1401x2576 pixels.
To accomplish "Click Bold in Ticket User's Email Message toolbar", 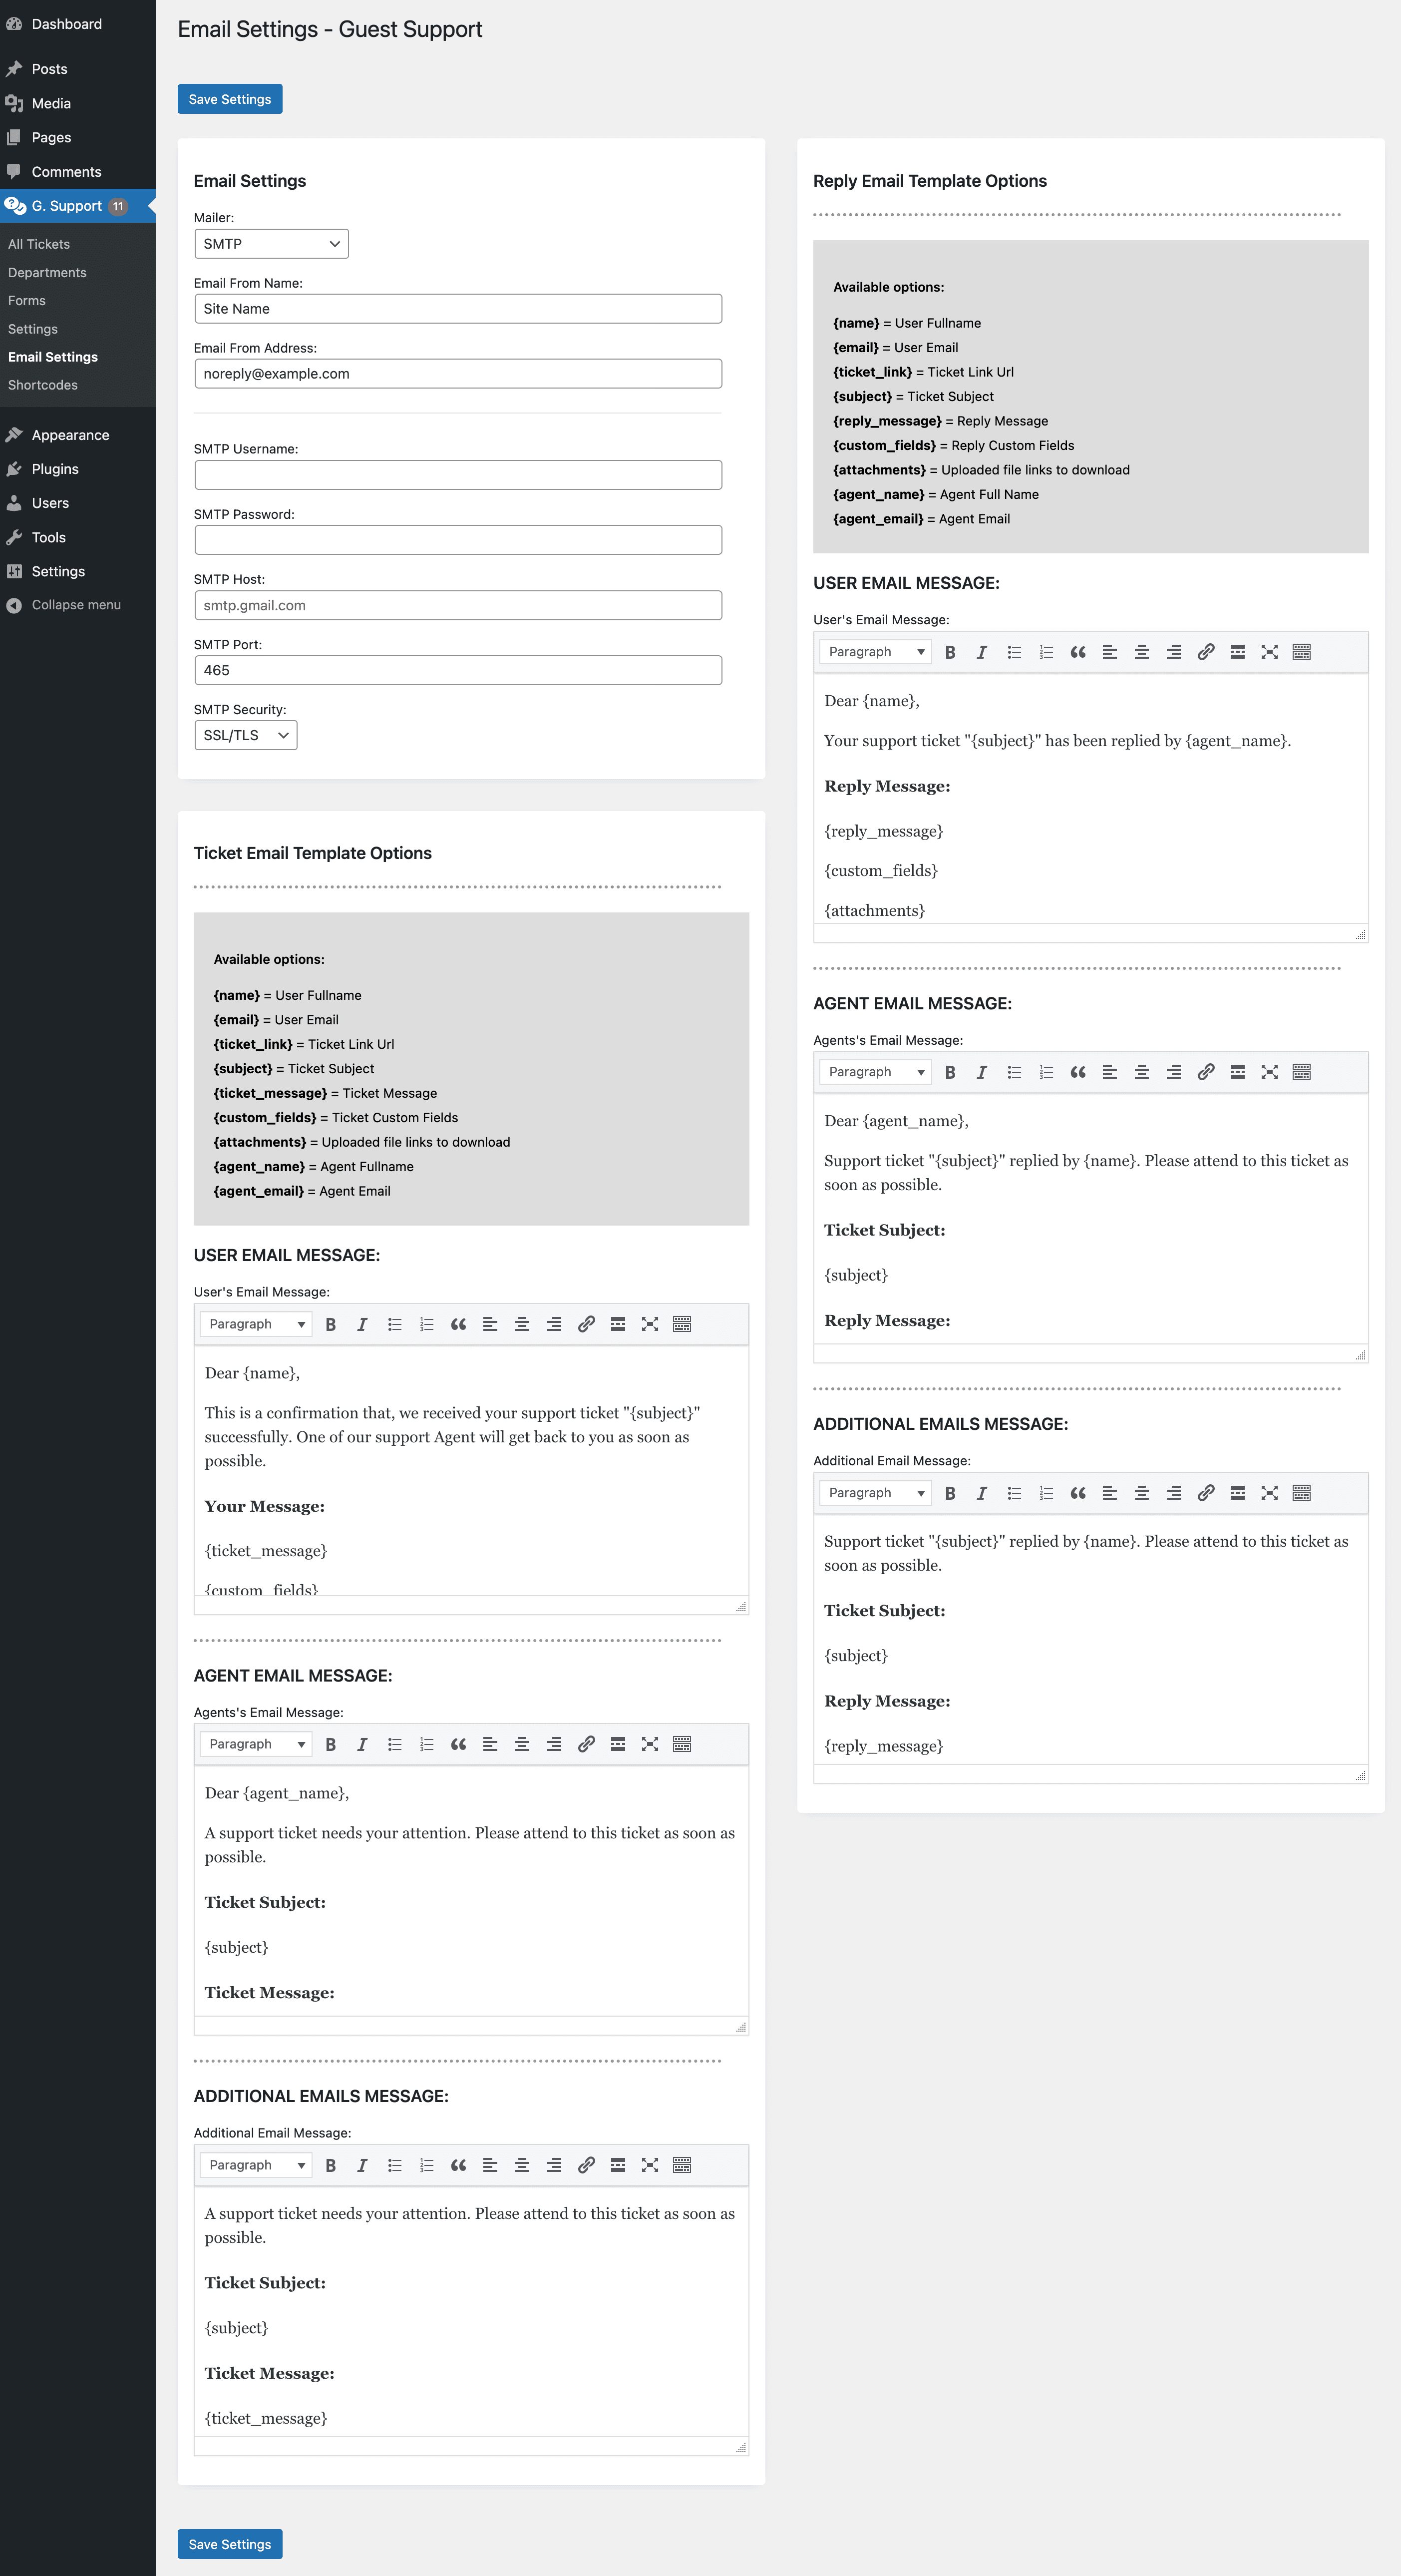I will tap(331, 1324).
